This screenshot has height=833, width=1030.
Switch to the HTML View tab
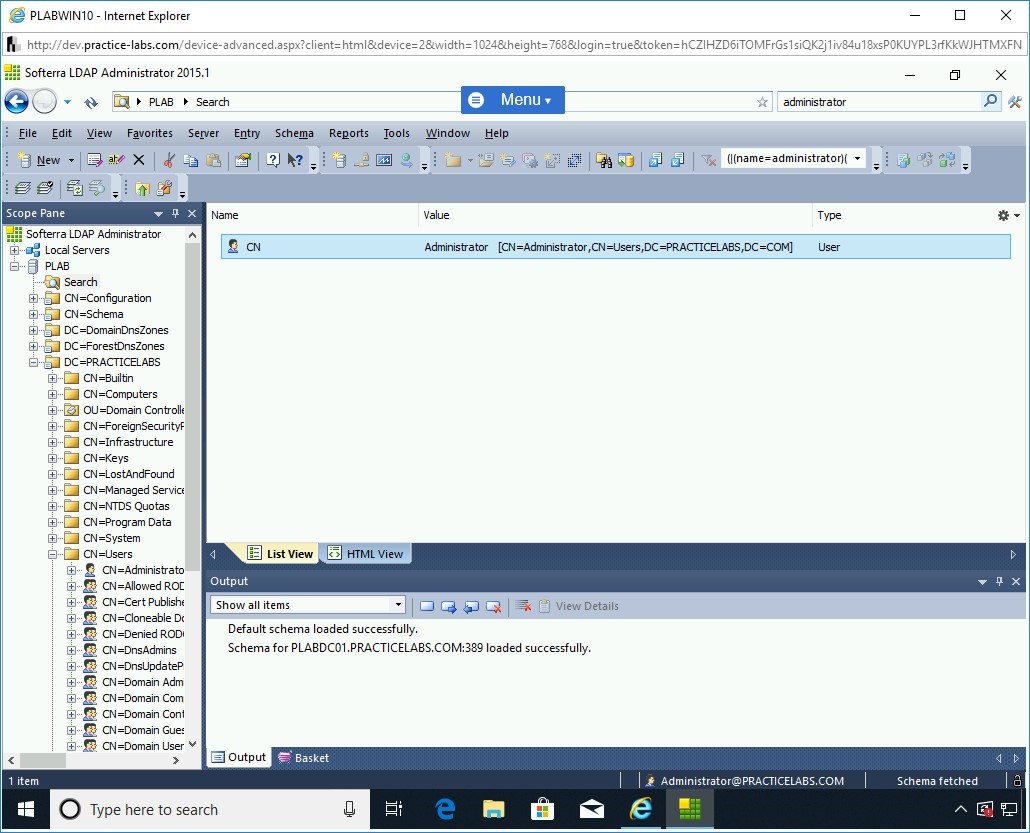click(366, 554)
